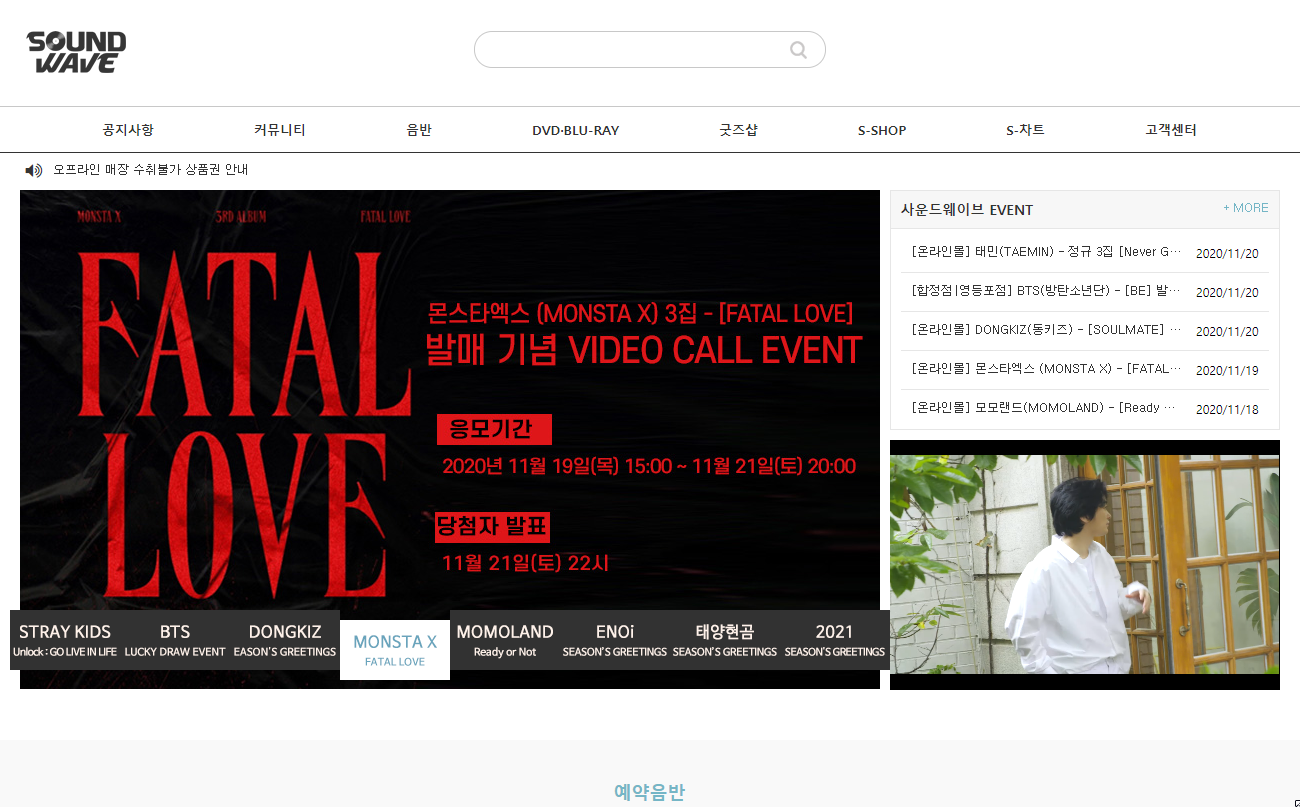This screenshot has height=807, width=1300.
Task: Select the MONSTA X Fatal Love tab
Action: tap(395, 650)
